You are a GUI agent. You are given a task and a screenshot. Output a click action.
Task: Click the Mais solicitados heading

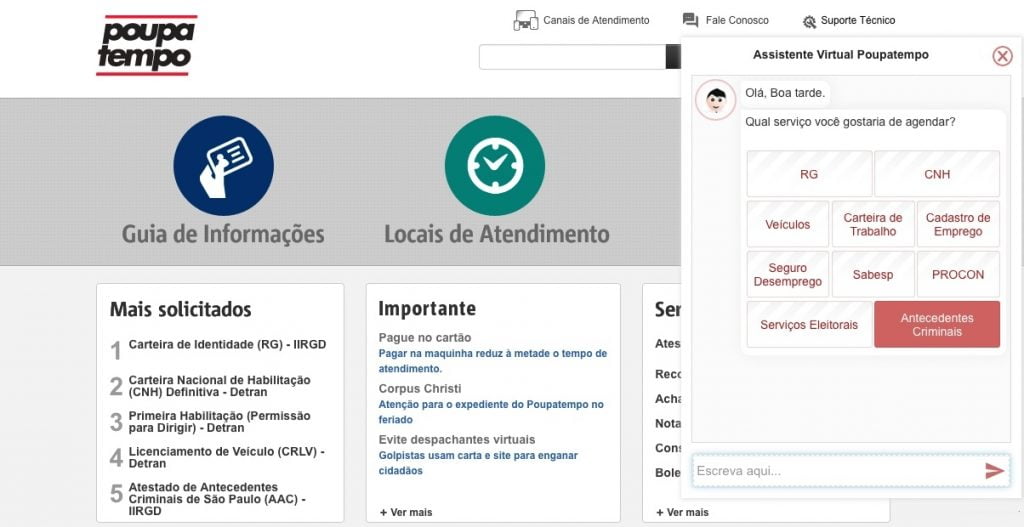180,309
